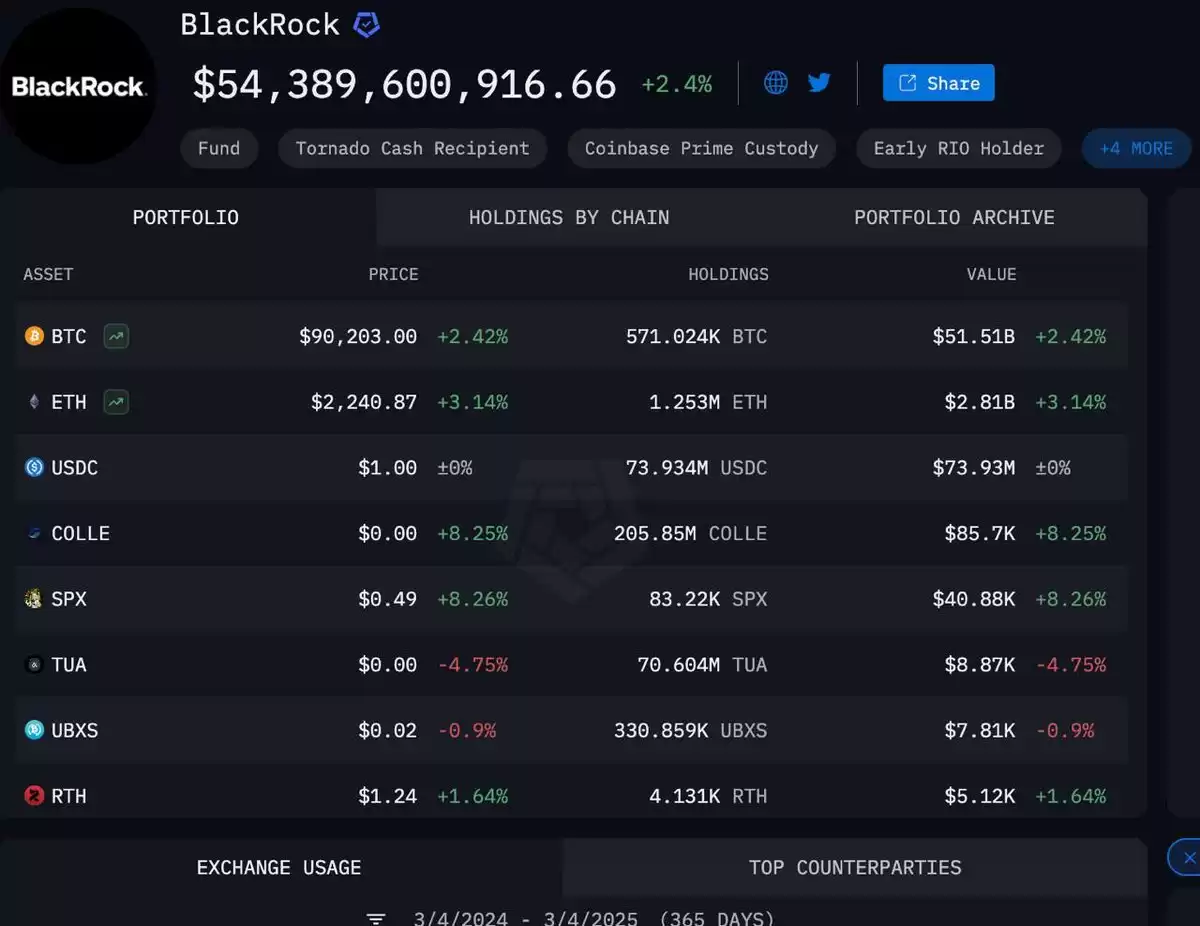
Task: Click the $51.51B BTC value
Action: pos(974,337)
